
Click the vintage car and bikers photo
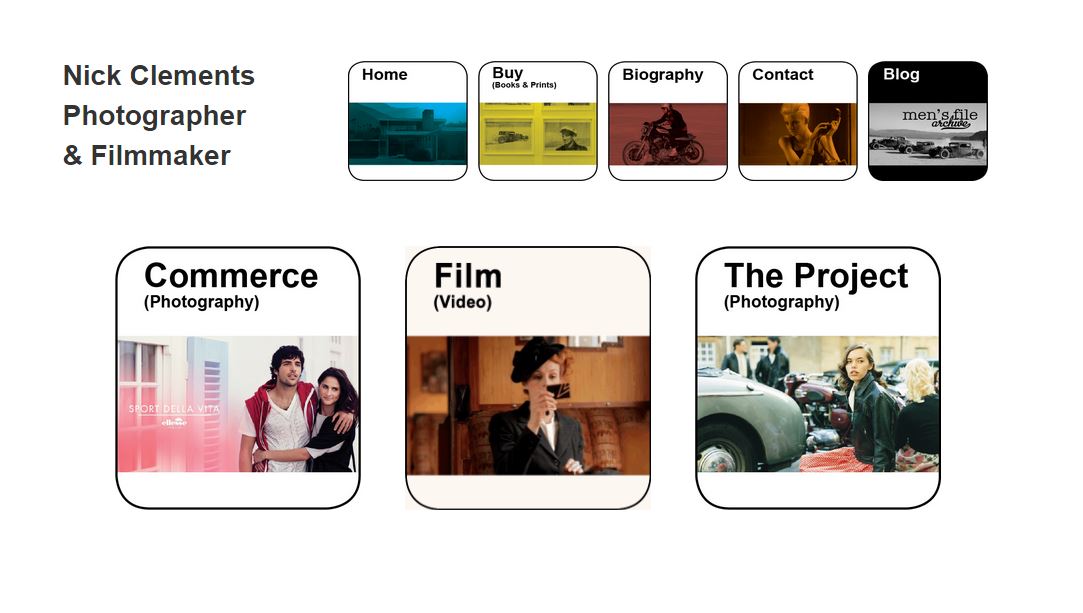(818, 404)
